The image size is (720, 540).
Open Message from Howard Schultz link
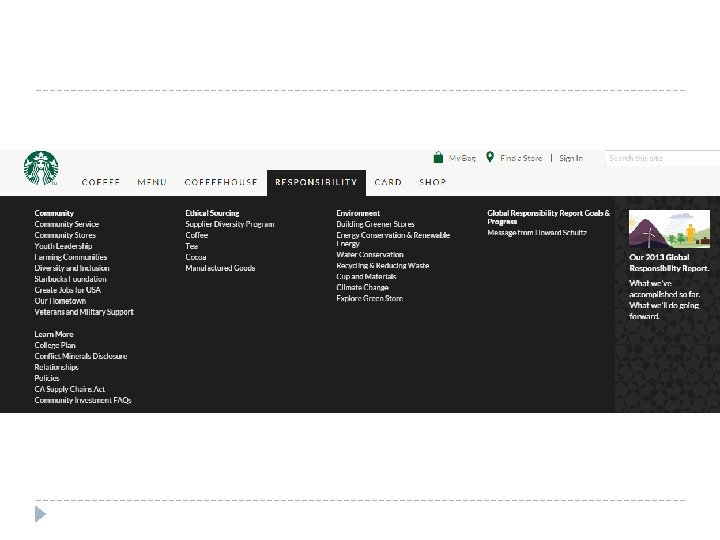tap(537, 233)
